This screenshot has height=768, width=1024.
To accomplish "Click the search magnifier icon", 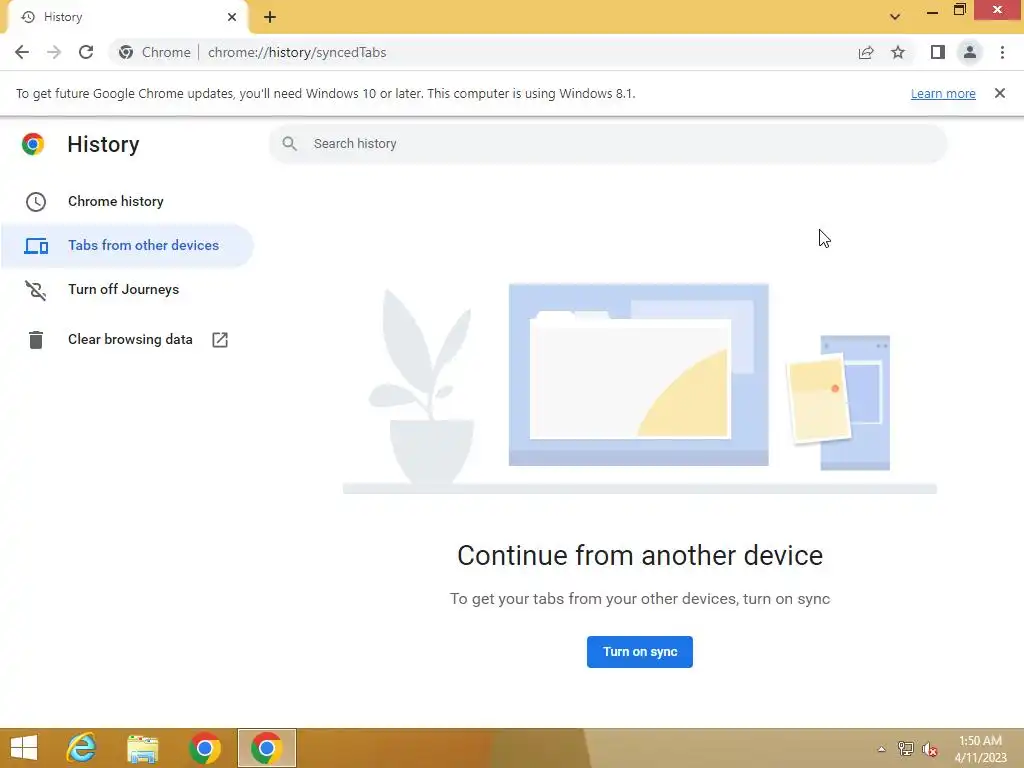I will click(289, 144).
